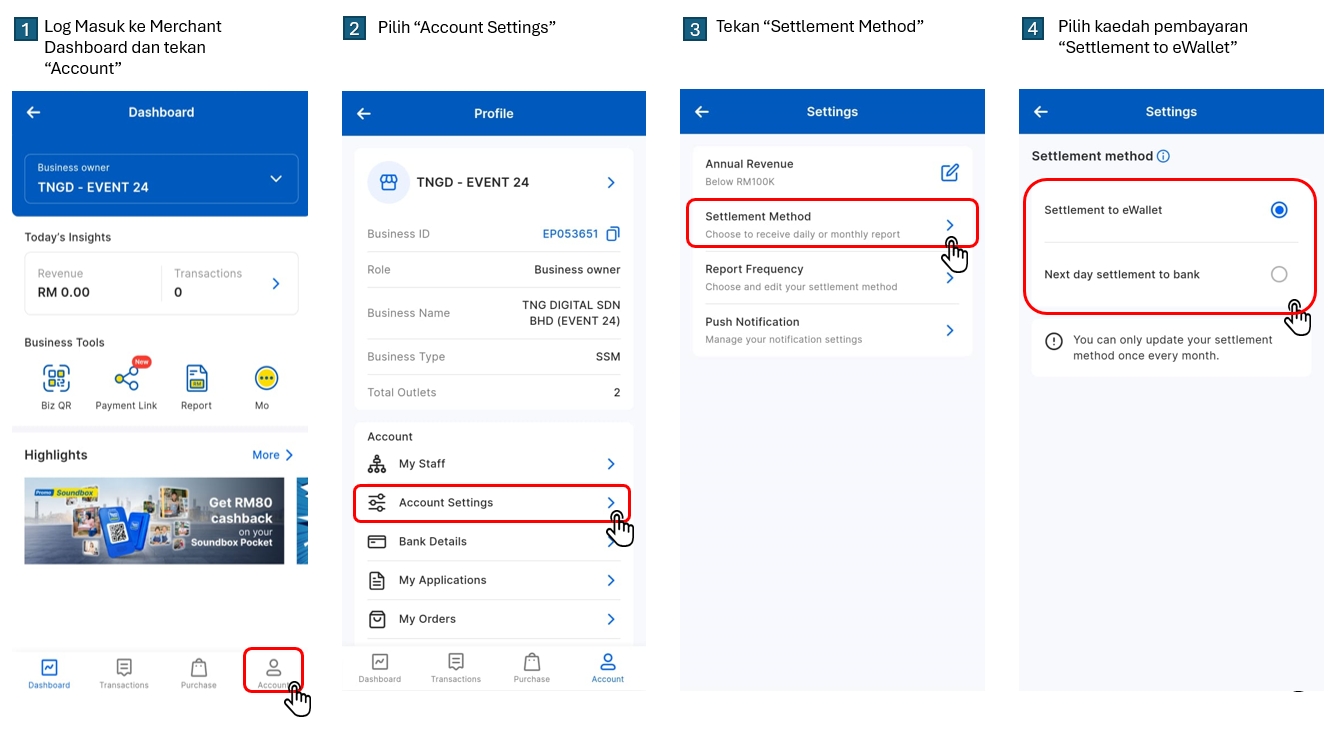Select Account tab on Profile screen
The image size is (1336, 742).
tap(608, 668)
